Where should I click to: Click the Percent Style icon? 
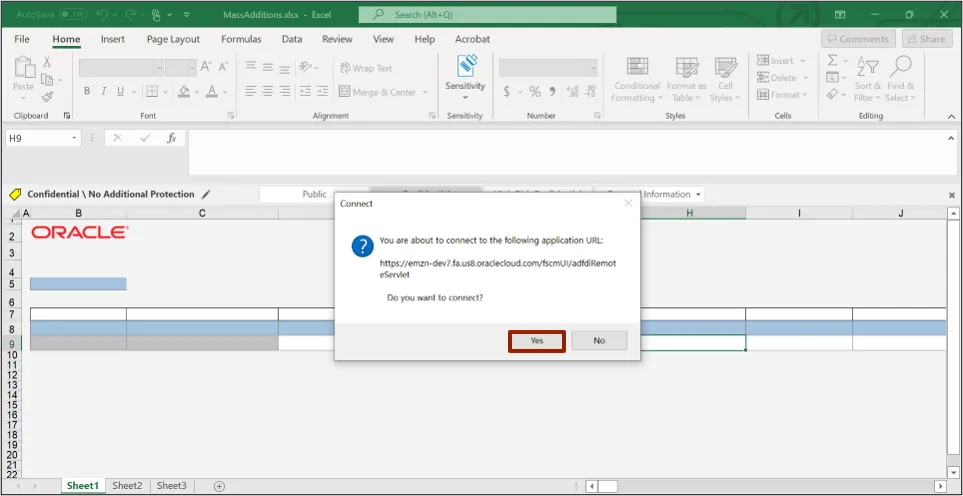[535, 92]
